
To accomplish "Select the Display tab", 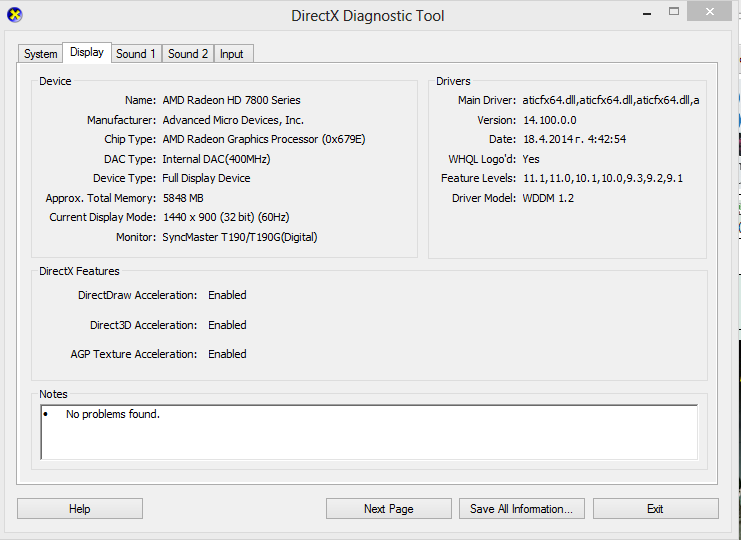I will (x=87, y=52).
